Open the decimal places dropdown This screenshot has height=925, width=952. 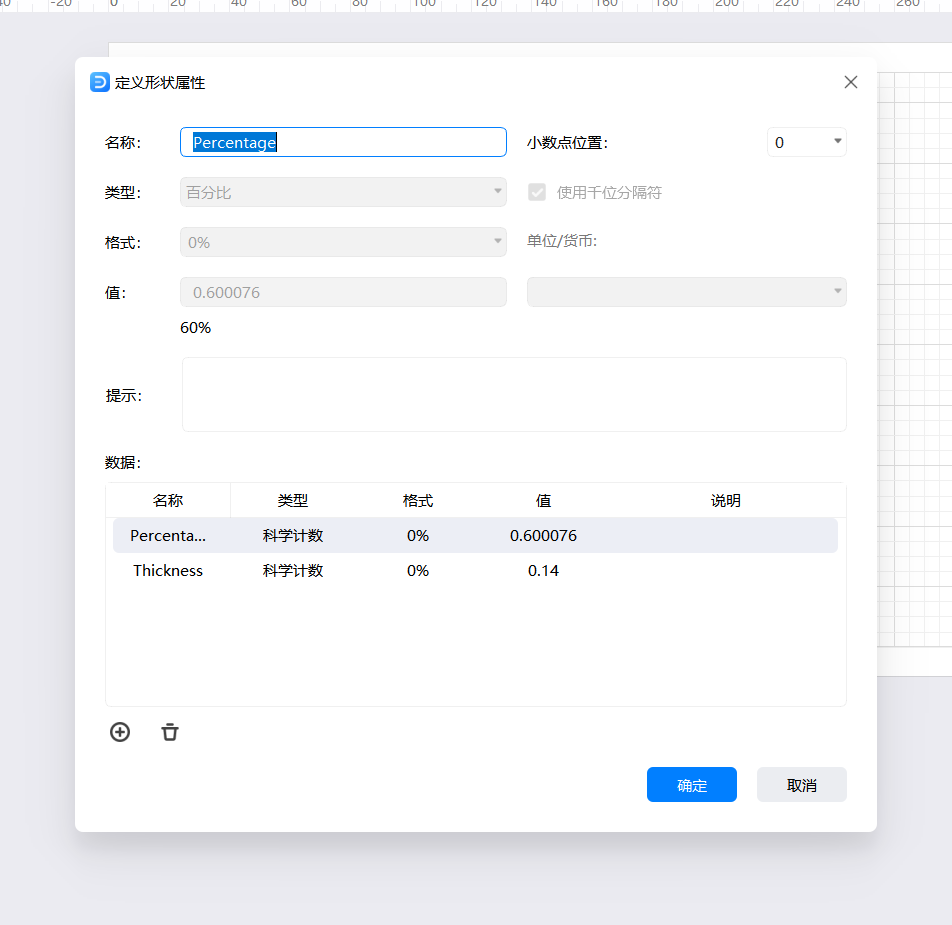coord(806,142)
